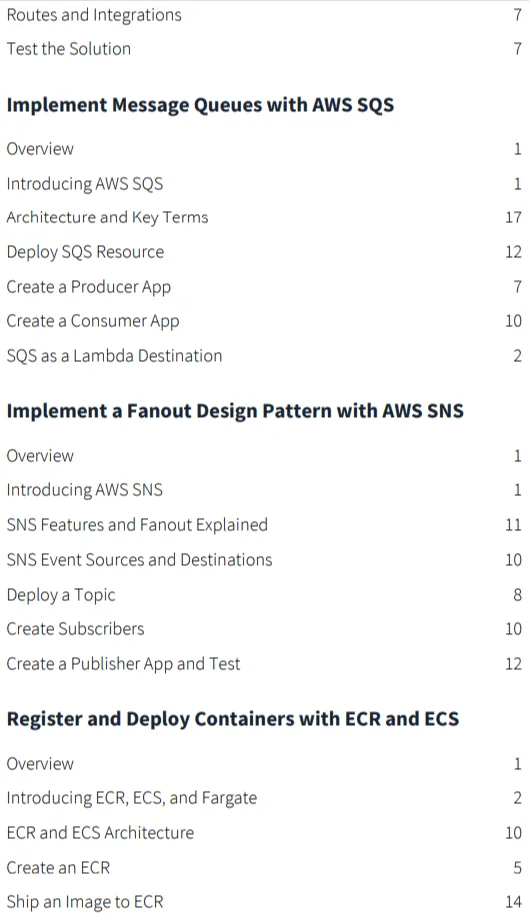Select Create Subscribers entry

click(x=75, y=629)
